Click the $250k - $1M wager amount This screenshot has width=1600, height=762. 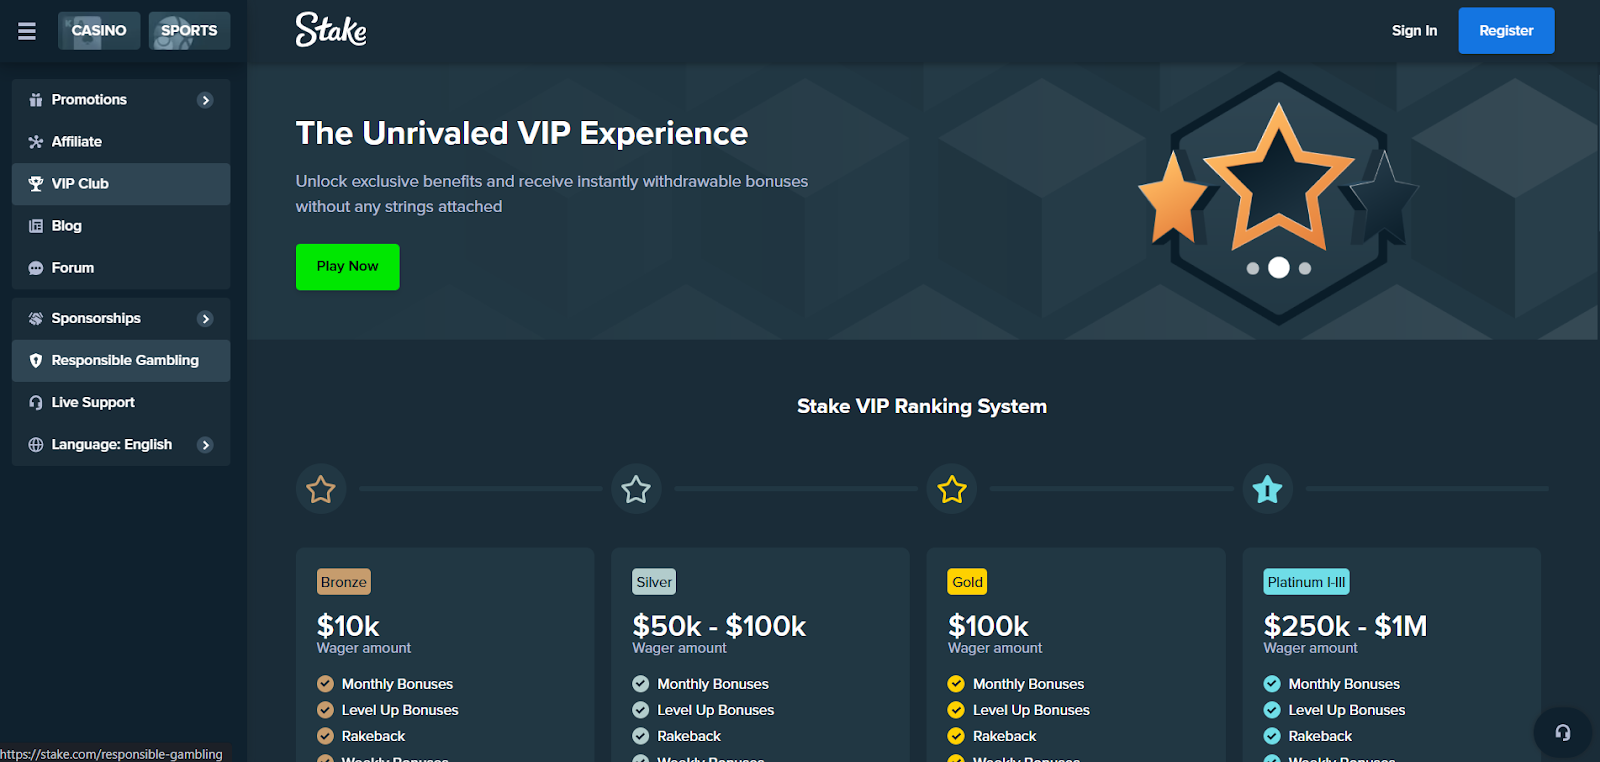(x=1345, y=626)
